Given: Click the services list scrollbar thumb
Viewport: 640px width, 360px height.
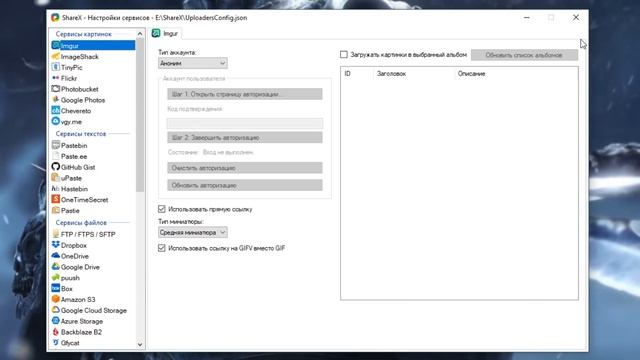Looking at the screenshot, I should pos(140,115).
